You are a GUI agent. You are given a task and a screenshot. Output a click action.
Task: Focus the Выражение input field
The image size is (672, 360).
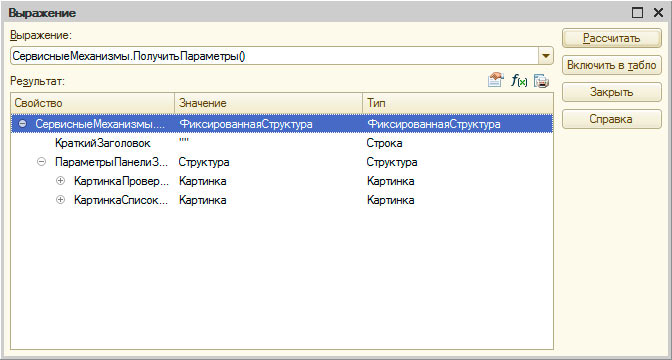275,56
